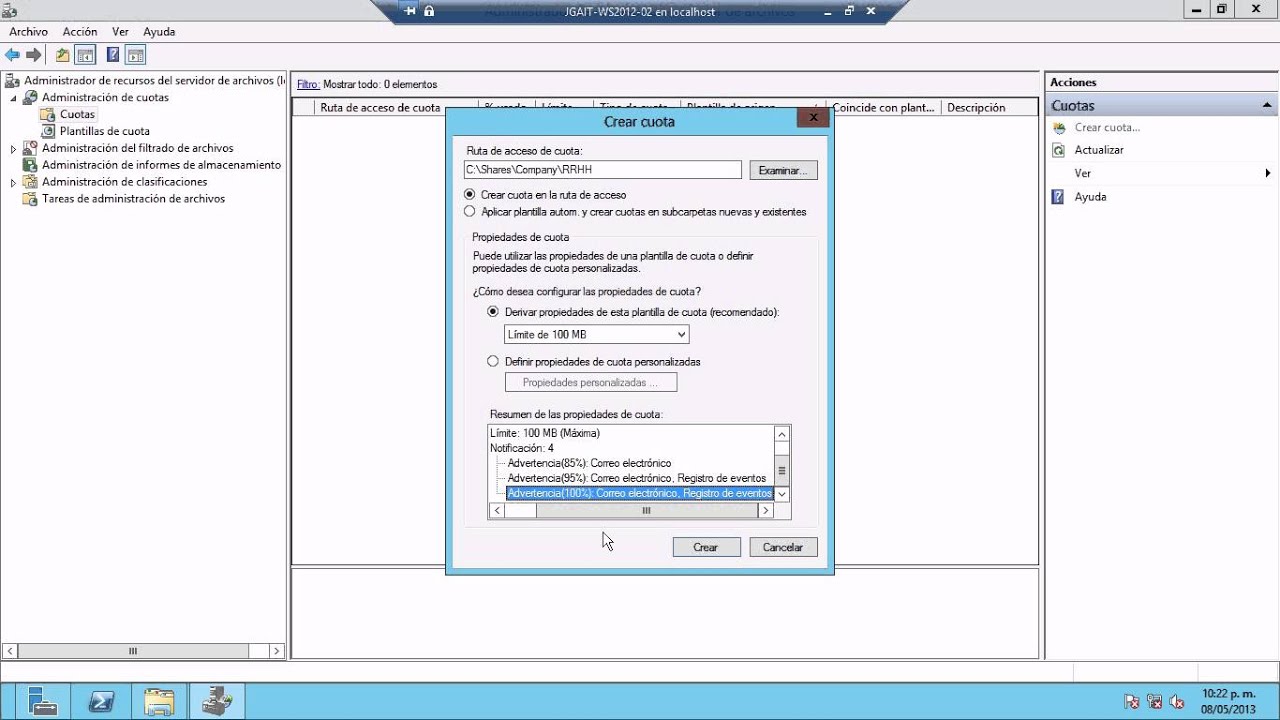Viewport: 1280px width, 720px height.
Task: Click the pin icon in VM connection bar
Action: [410, 11]
